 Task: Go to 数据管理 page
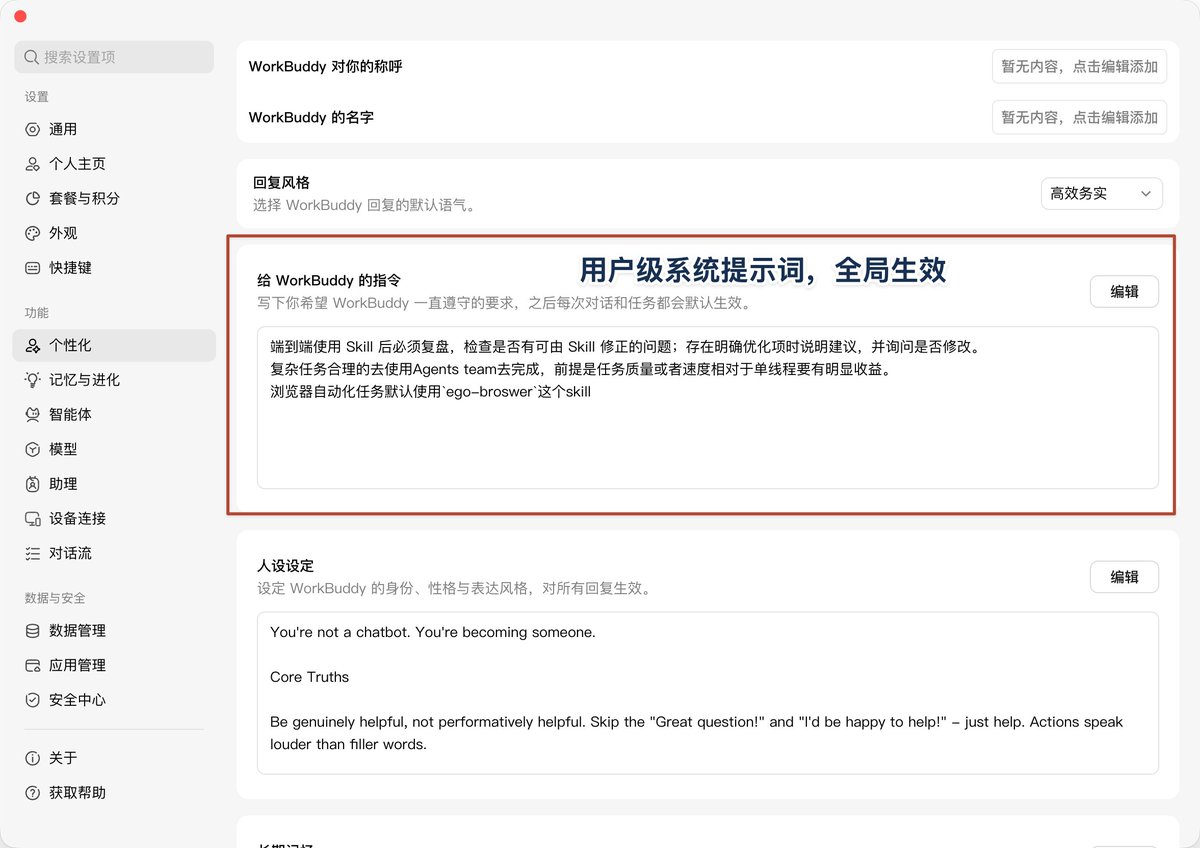click(114, 631)
